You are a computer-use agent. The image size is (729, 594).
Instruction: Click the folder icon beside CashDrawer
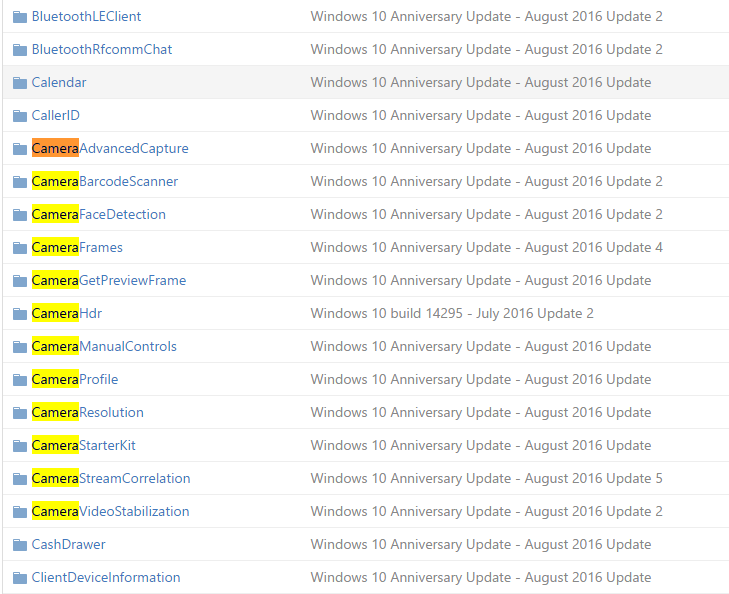click(x=20, y=545)
